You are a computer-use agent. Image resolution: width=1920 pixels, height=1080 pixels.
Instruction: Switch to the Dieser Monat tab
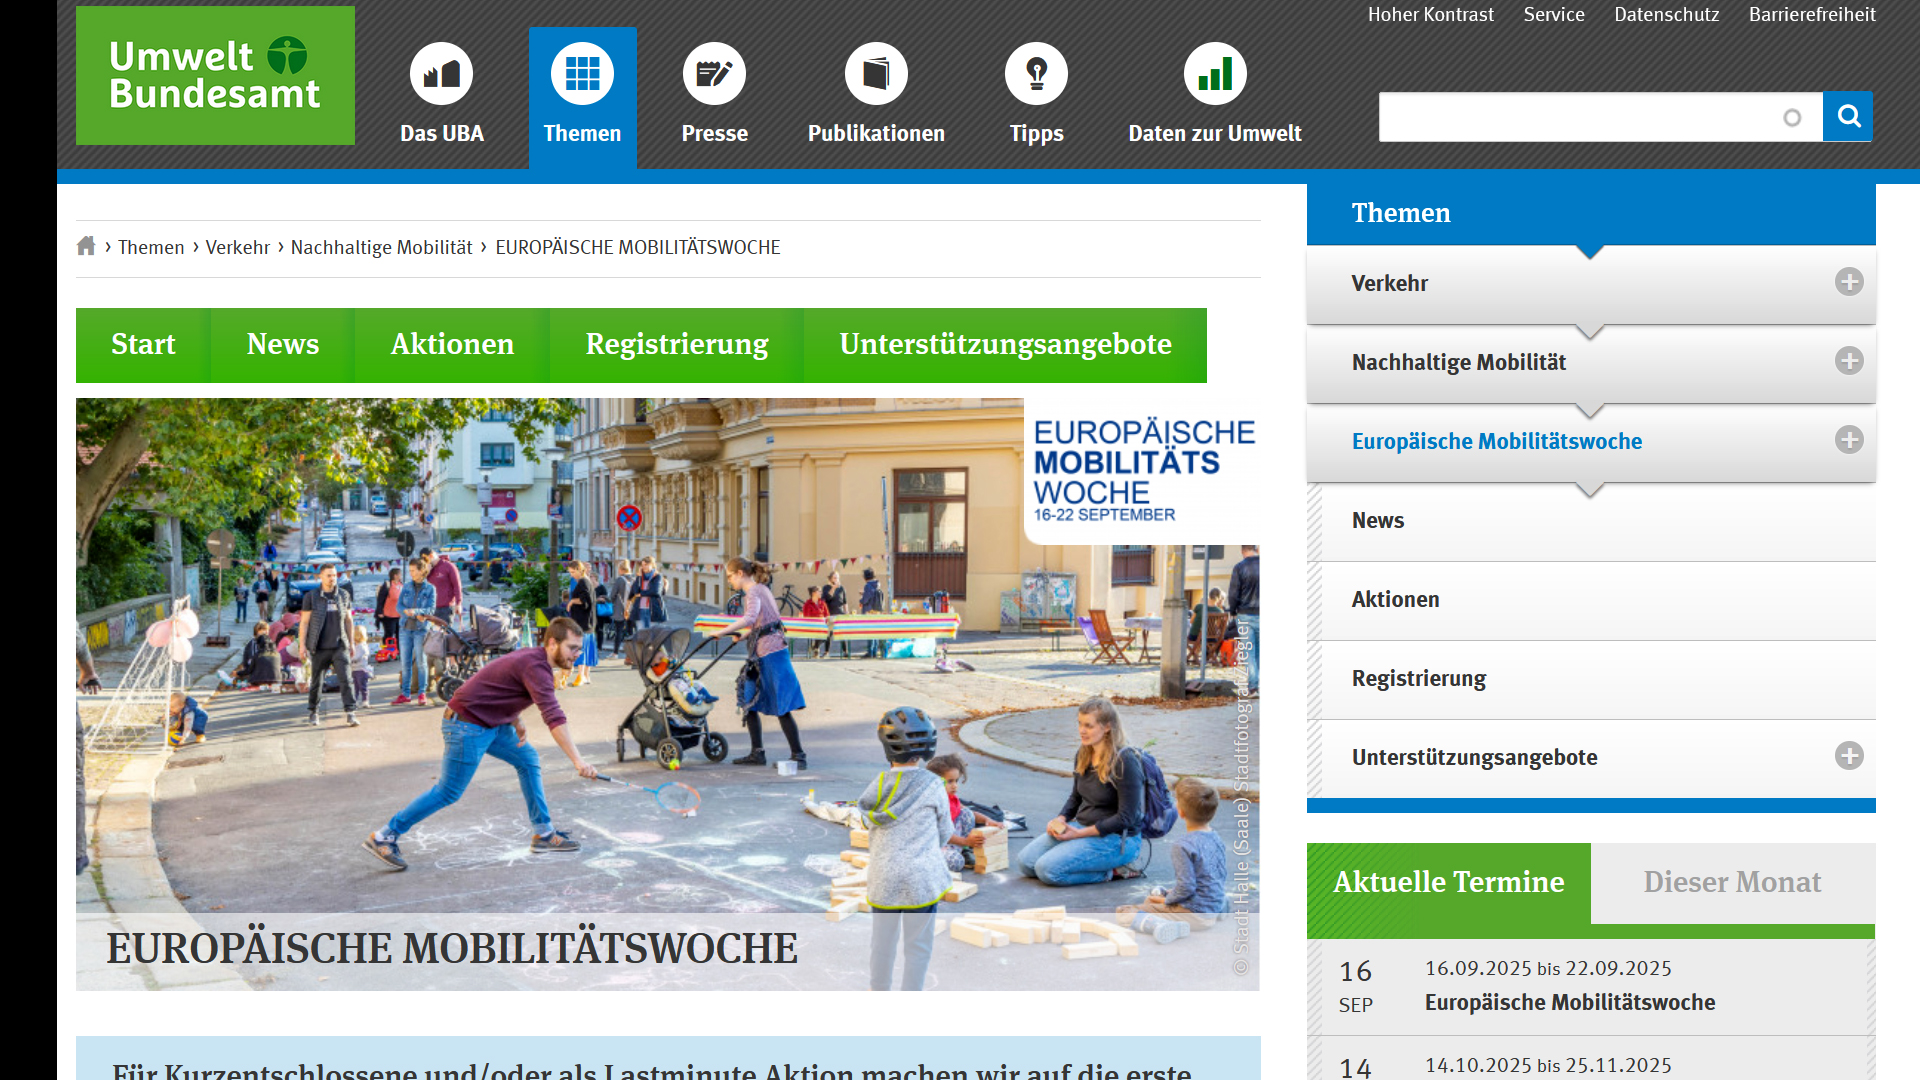click(x=1732, y=882)
